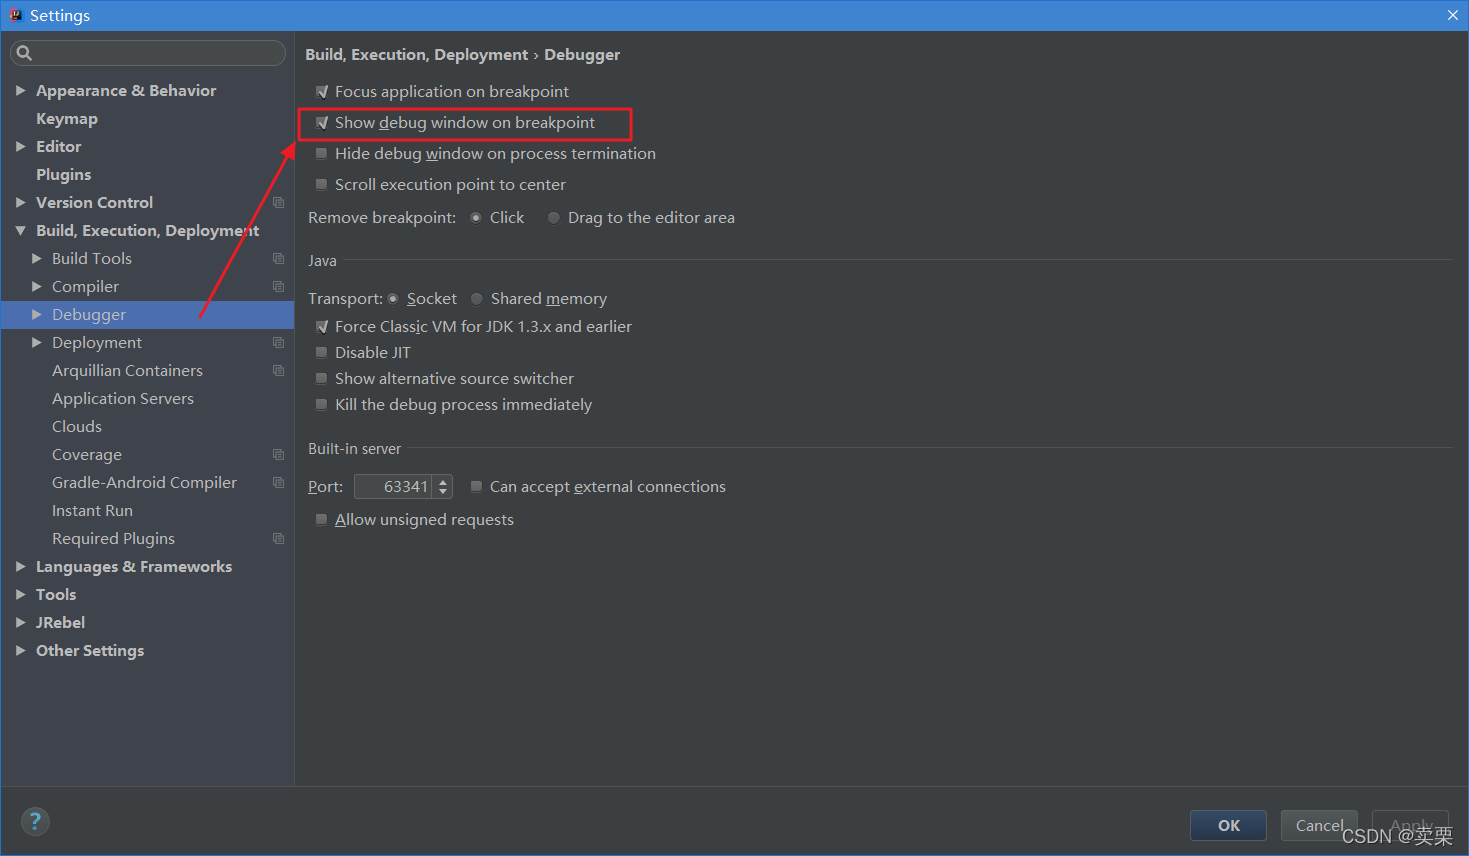Expand the Deployment node arrow

[x=37, y=343]
